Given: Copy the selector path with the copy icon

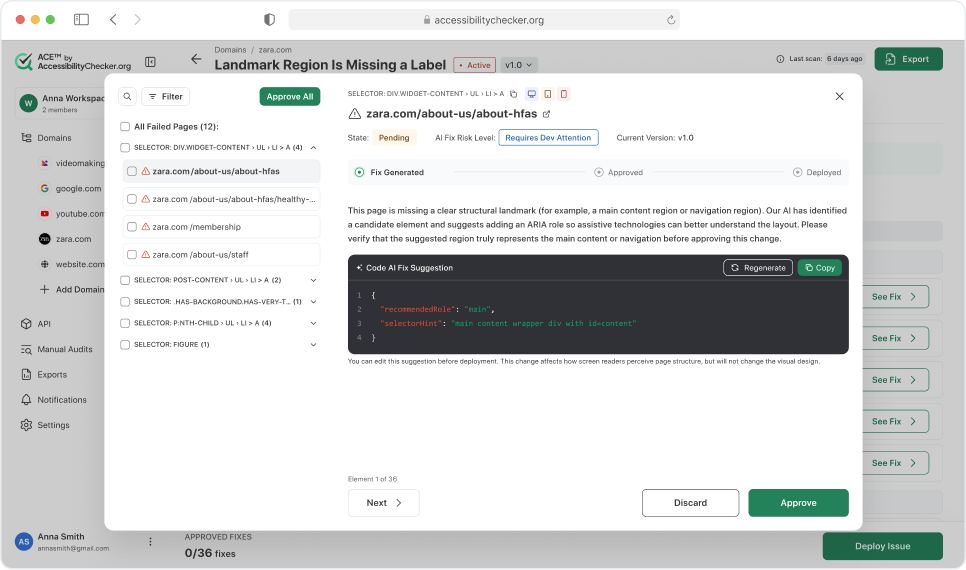Looking at the screenshot, I should tap(513, 94).
